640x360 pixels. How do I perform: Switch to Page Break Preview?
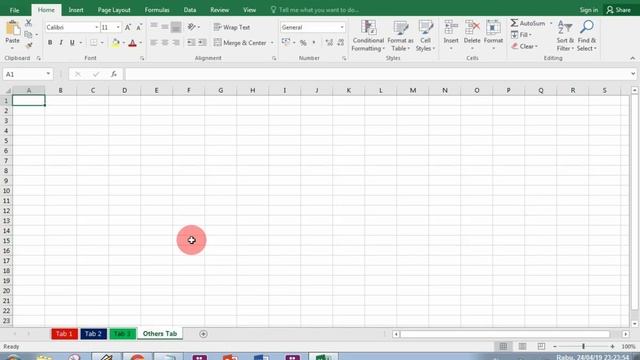pyautogui.click(x=541, y=346)
